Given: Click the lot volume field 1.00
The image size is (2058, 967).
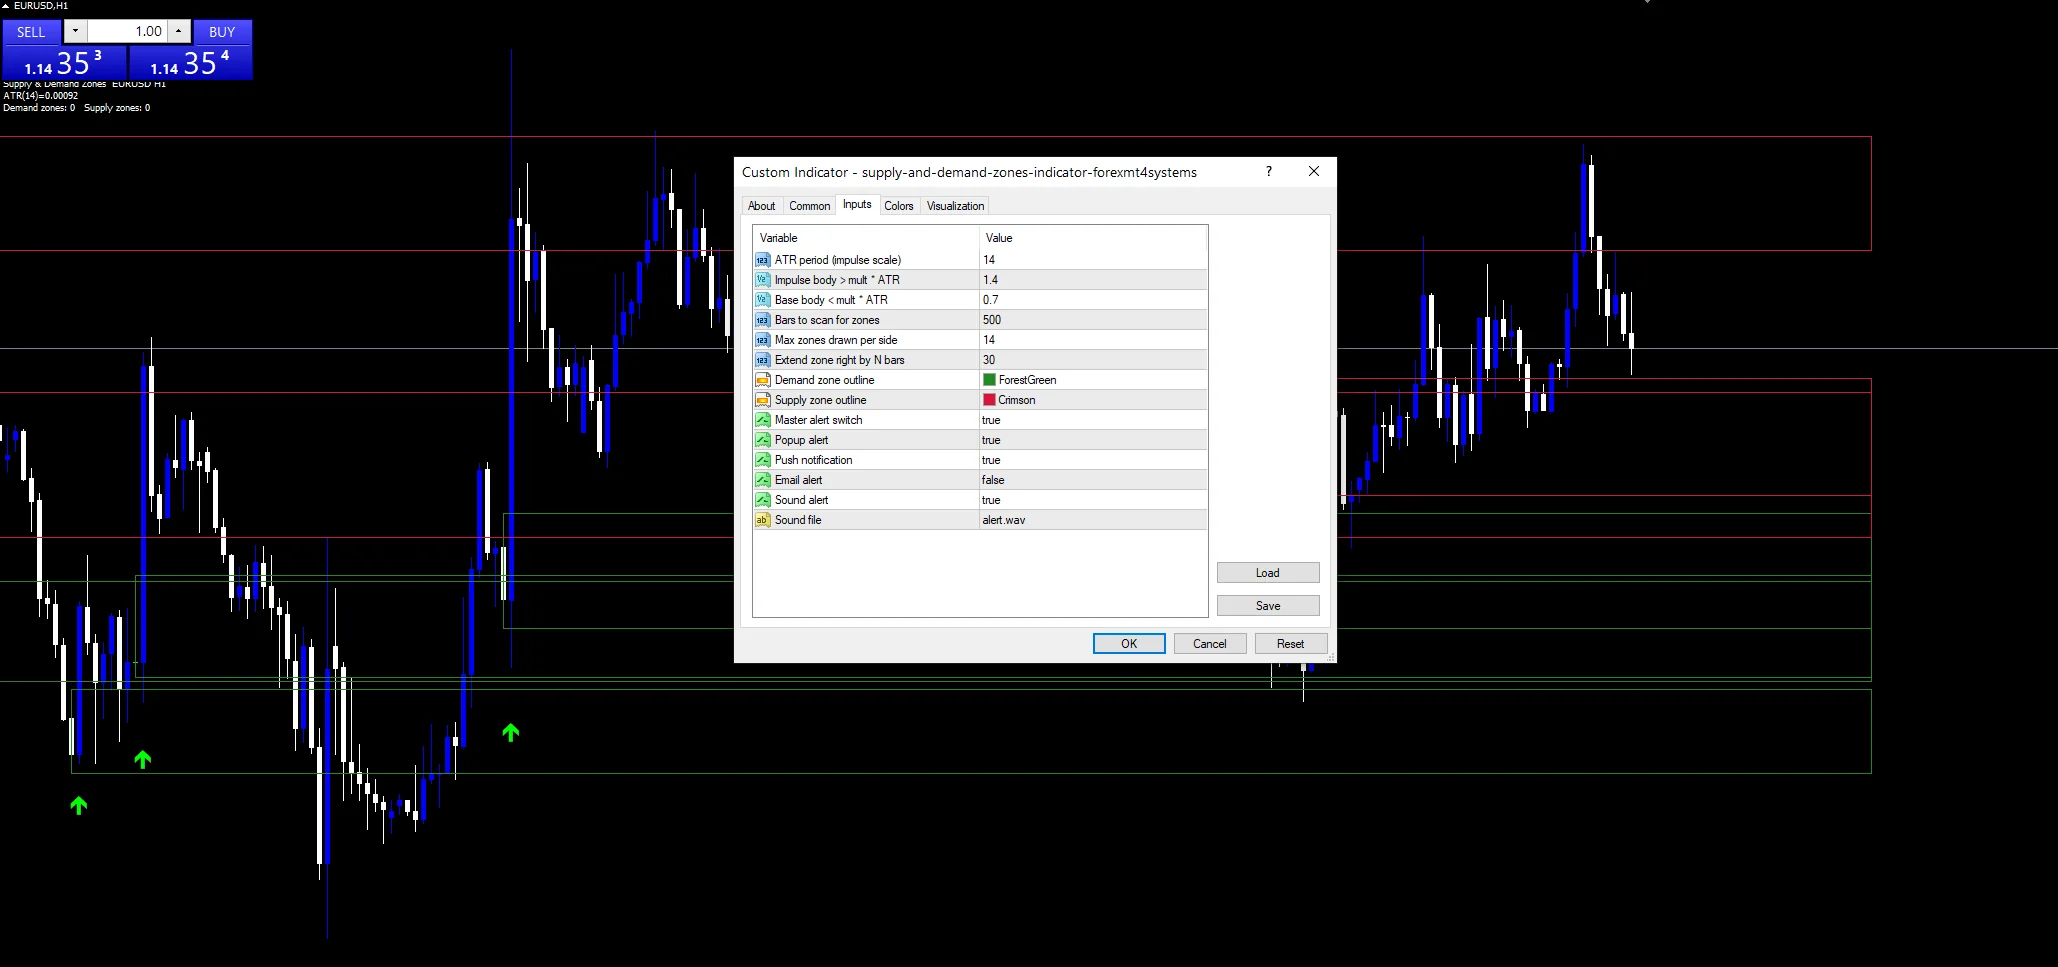Looking at the screenshot, I should 127,31.
